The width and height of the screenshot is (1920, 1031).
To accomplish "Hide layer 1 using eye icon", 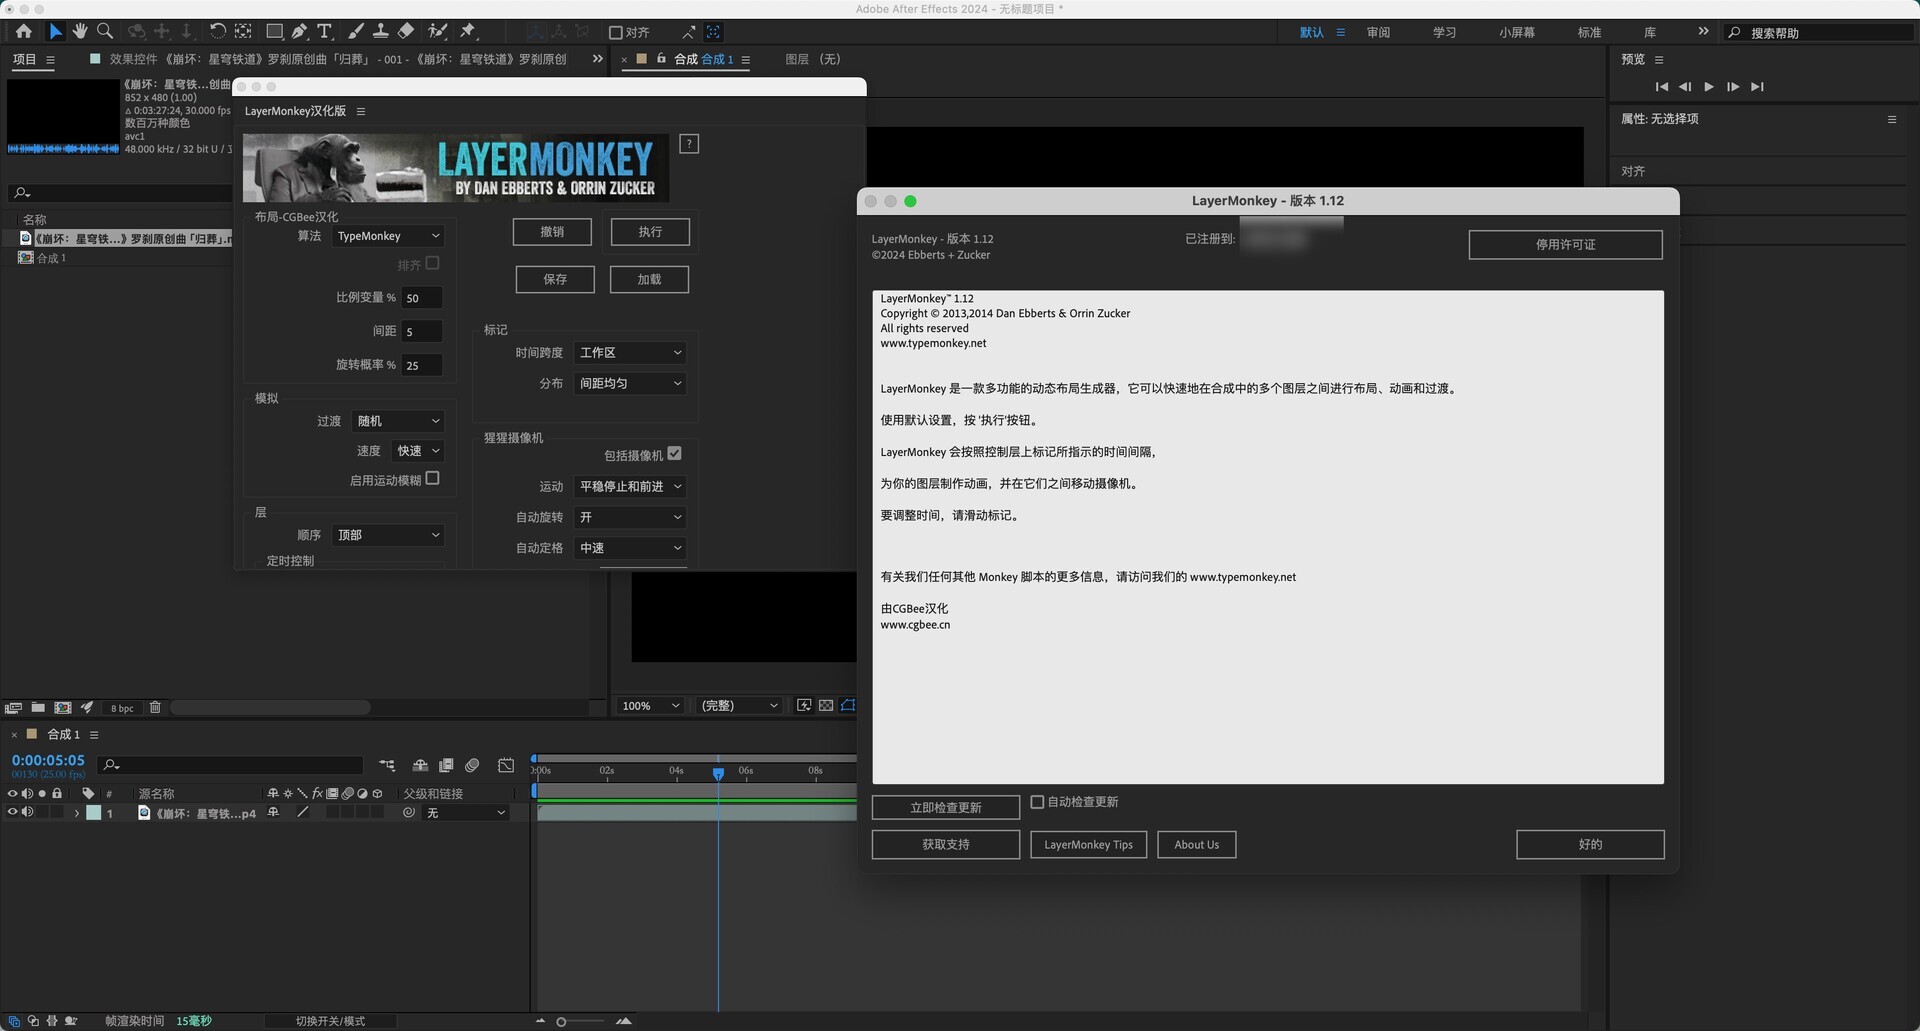I will tap(13, 813).
